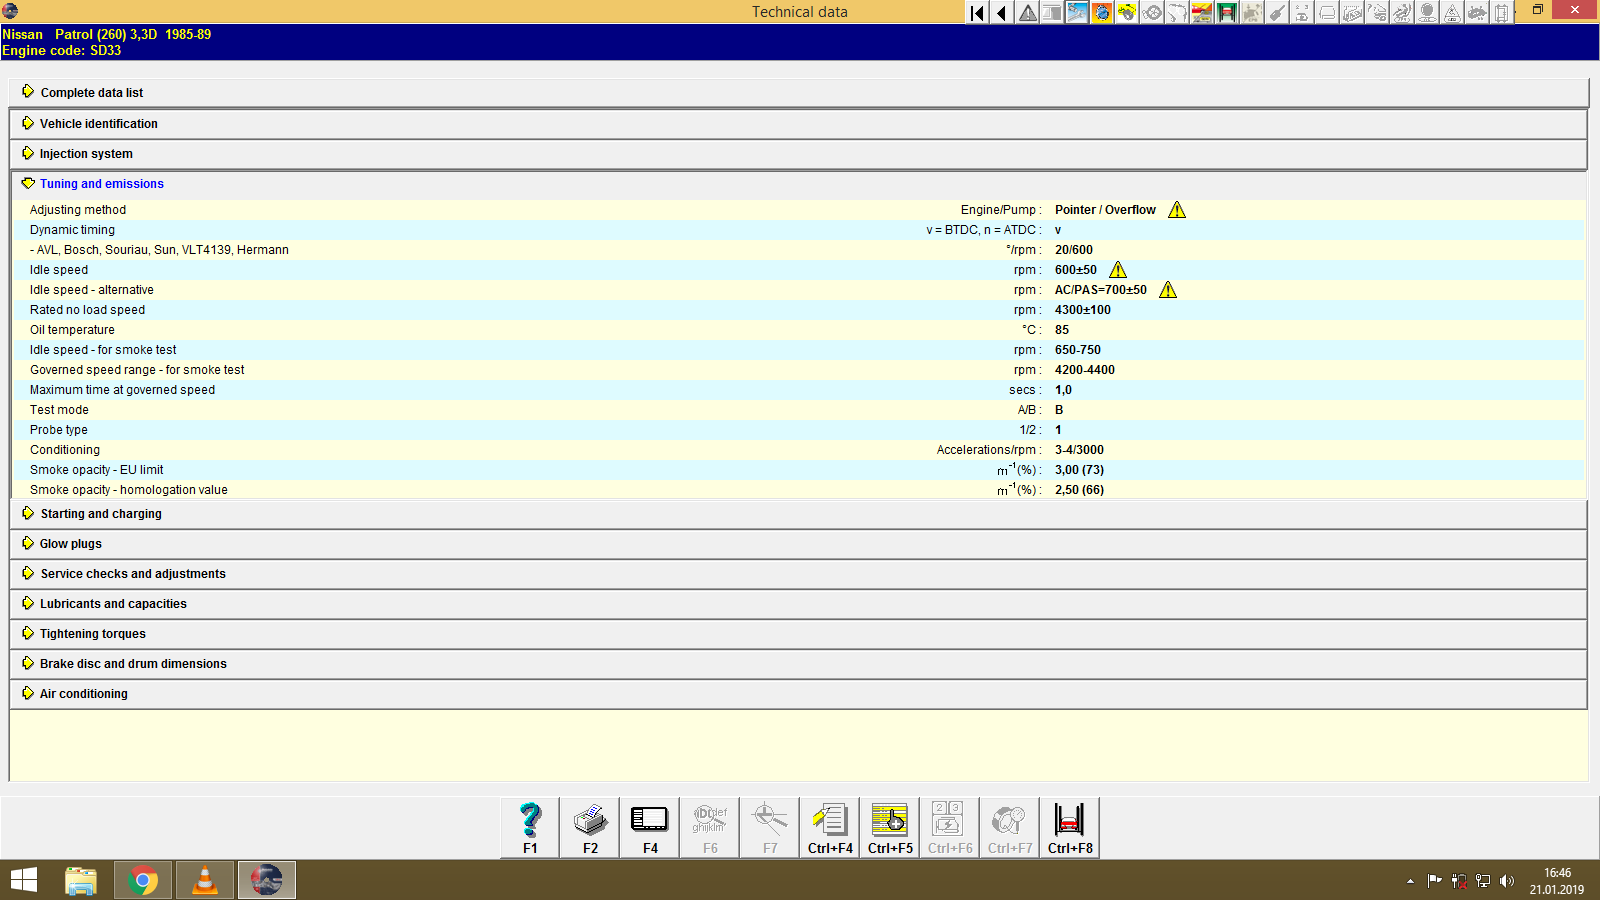Click warning icon next to Pointer / Overflow value
1600x900 pixels.
[1178, 210]
